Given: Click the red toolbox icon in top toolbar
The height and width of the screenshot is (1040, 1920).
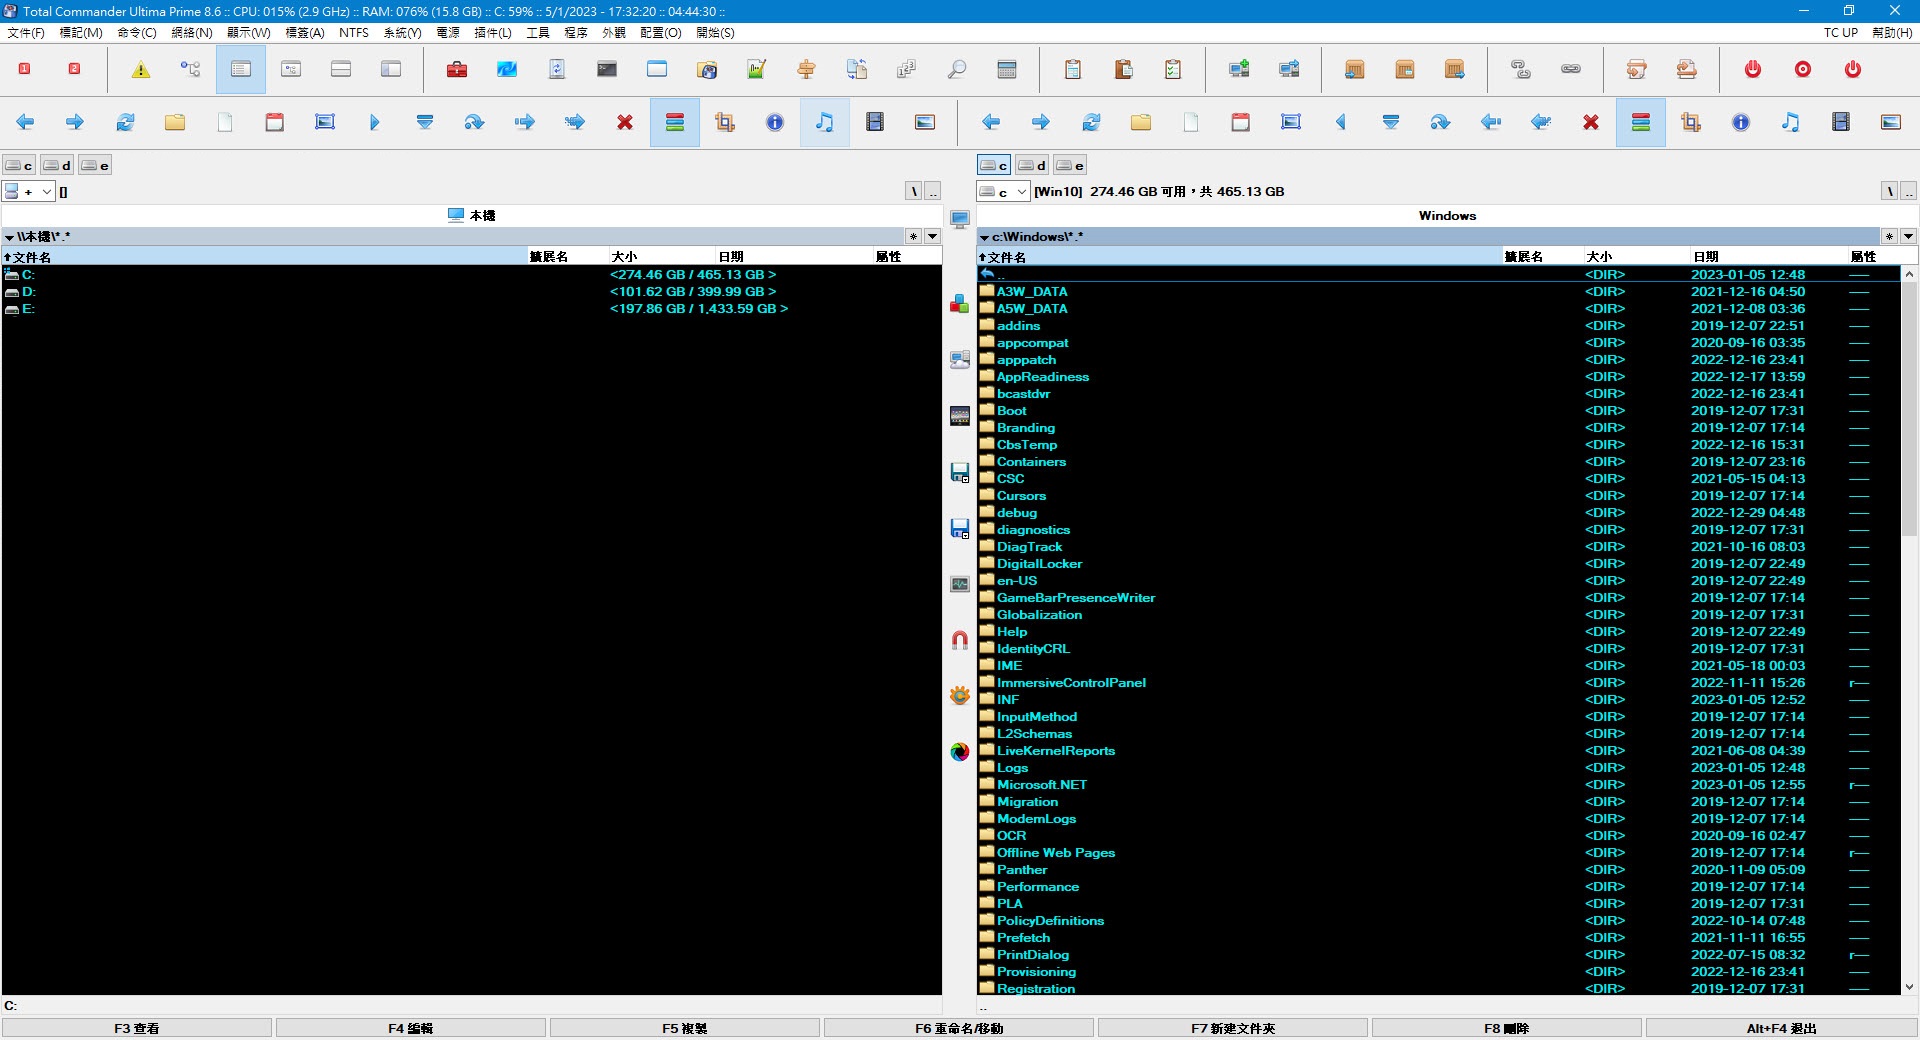Looking at the screenshot, I should tap(457, 69).
